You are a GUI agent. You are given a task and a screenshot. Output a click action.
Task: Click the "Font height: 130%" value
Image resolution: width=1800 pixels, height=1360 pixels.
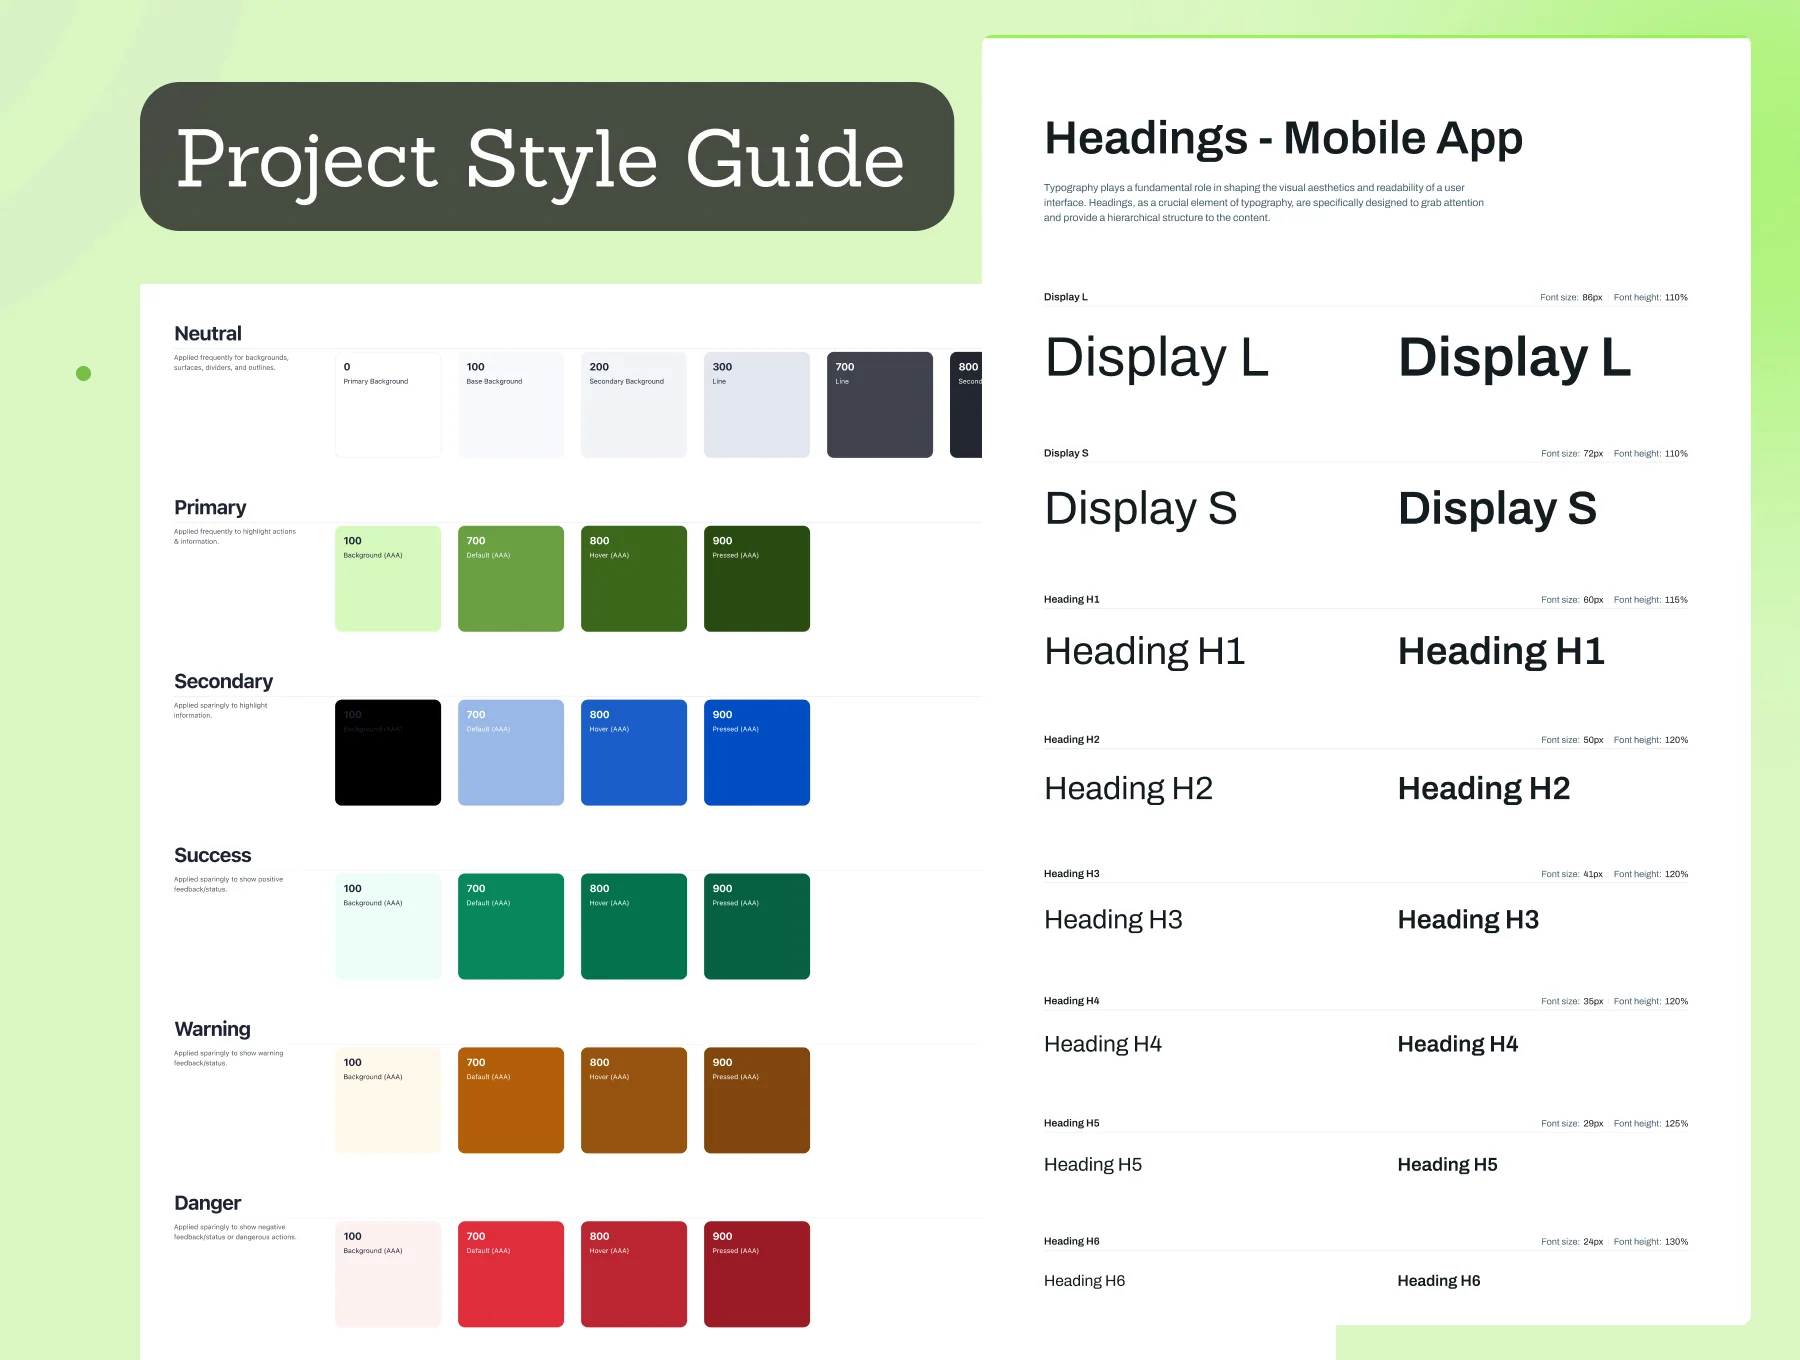pyautogui.click(x=1651, y=1242)
